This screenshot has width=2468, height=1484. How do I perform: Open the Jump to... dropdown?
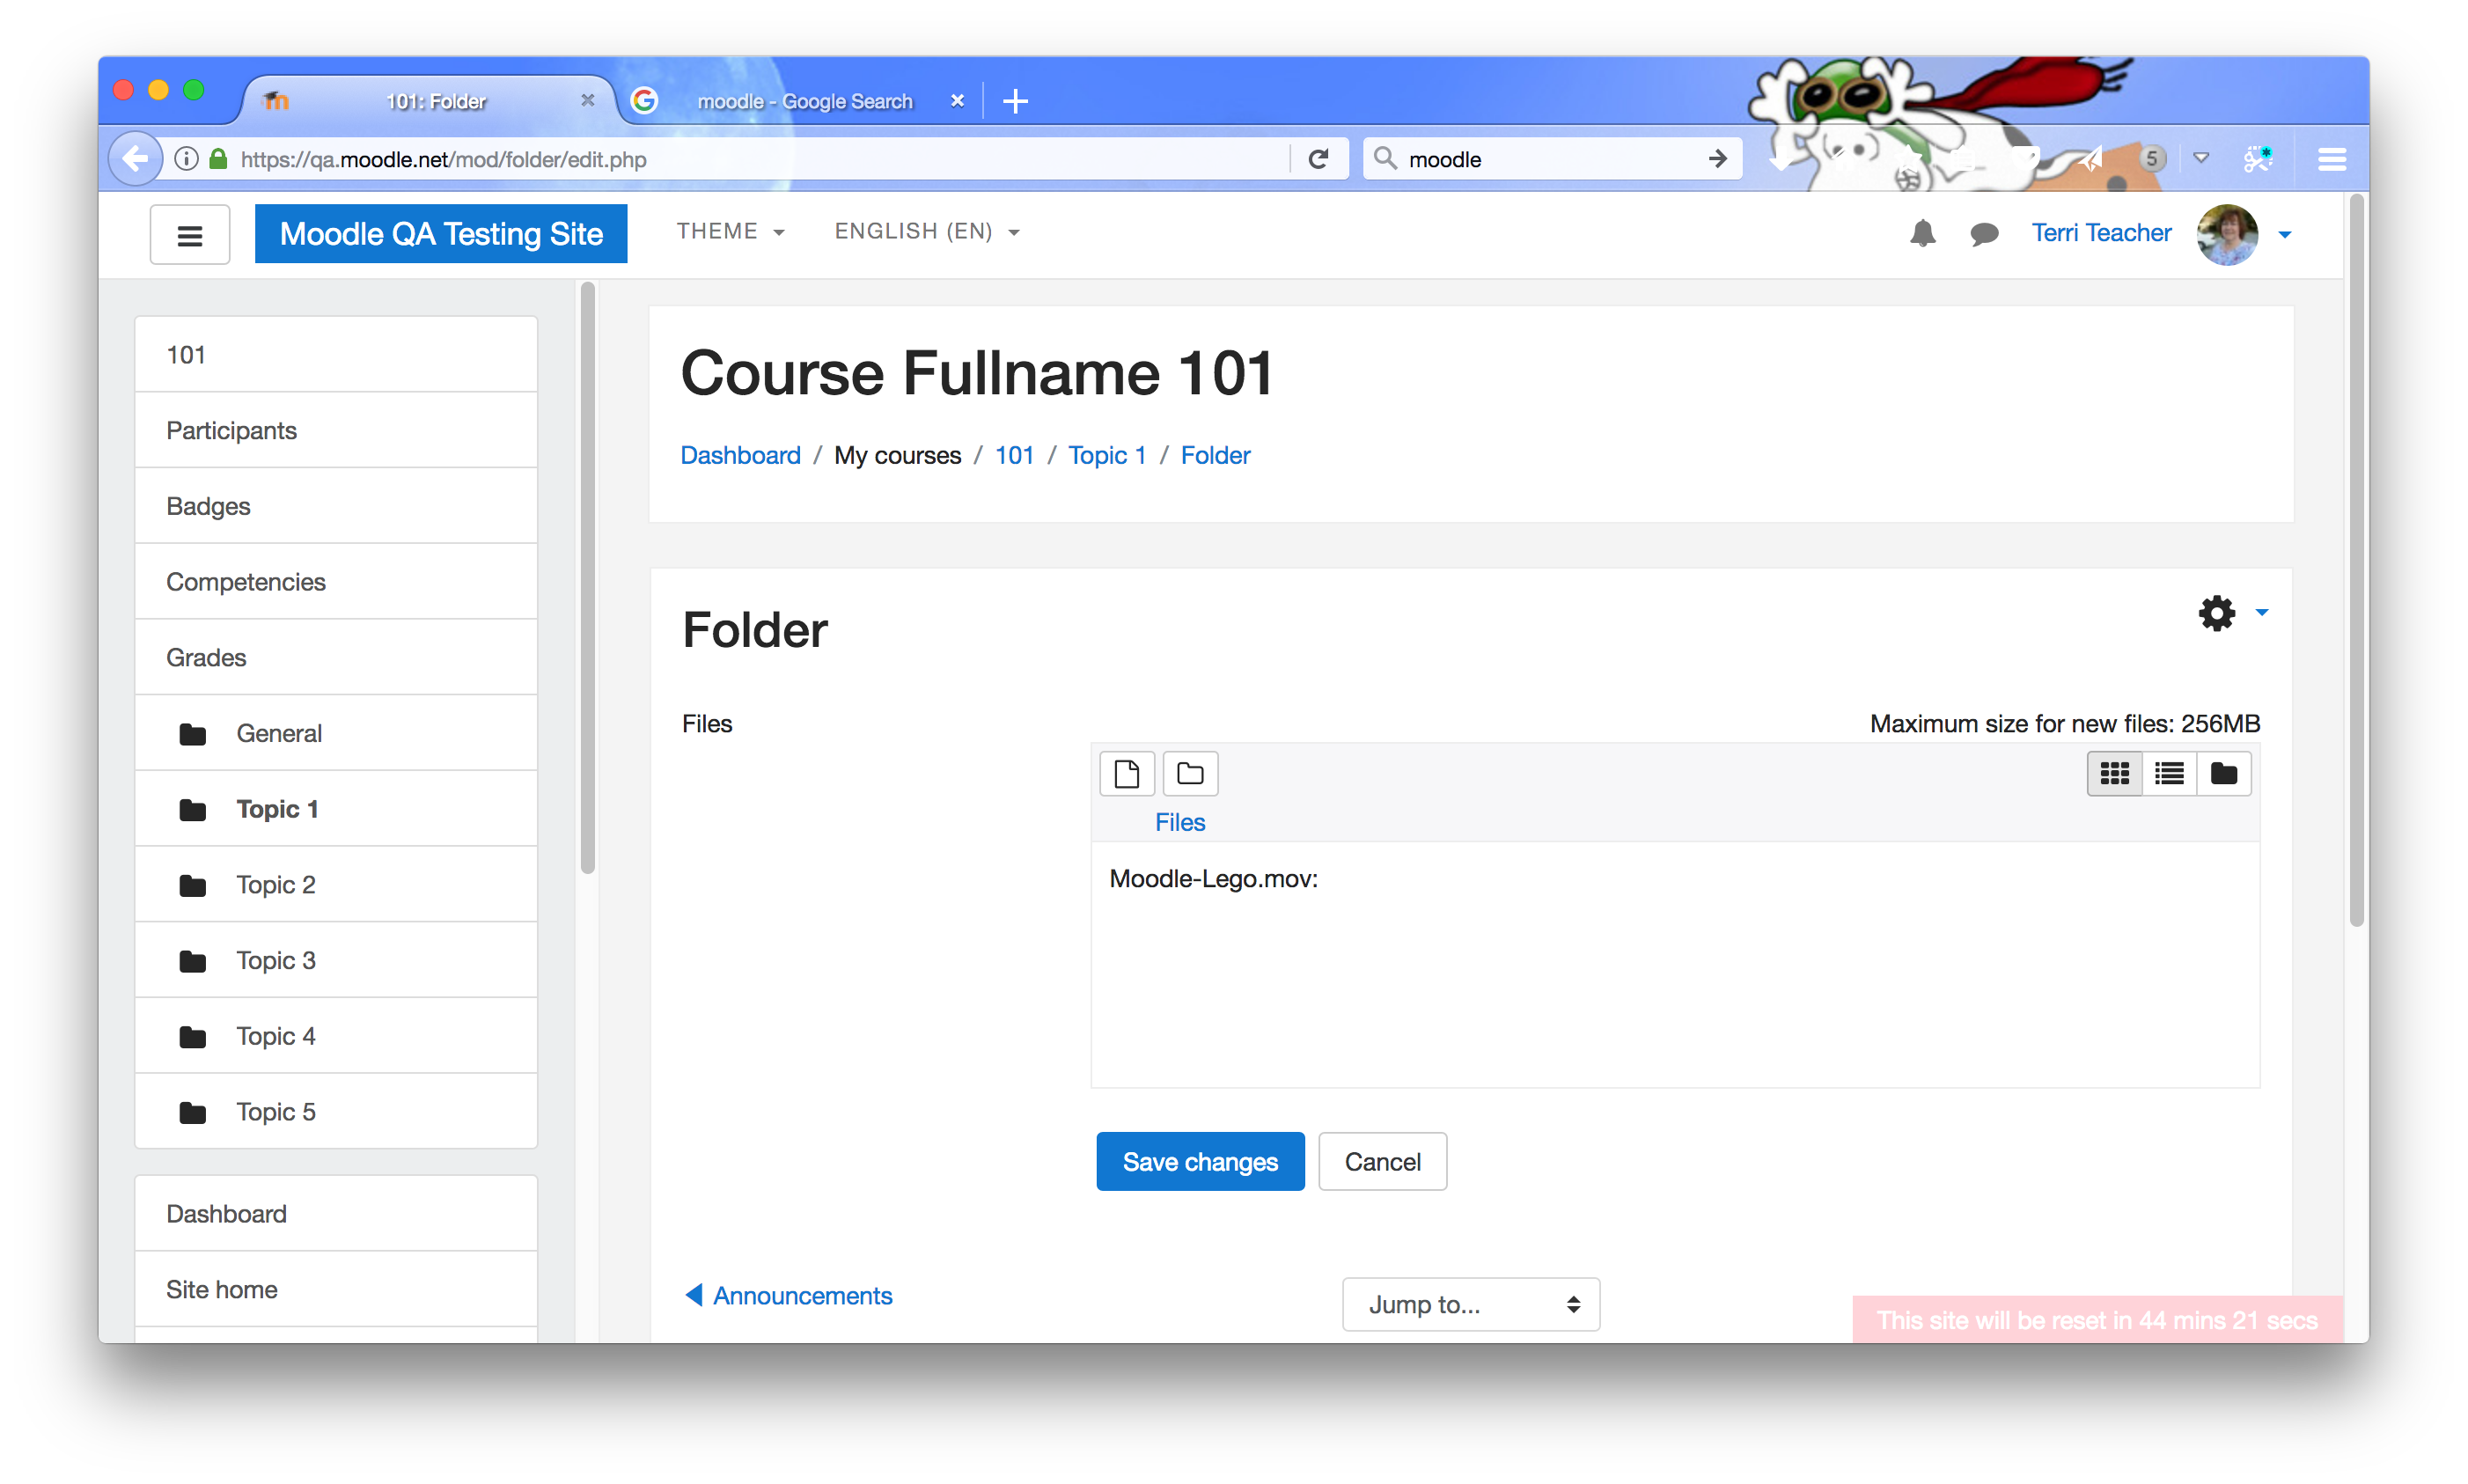1470,1303
